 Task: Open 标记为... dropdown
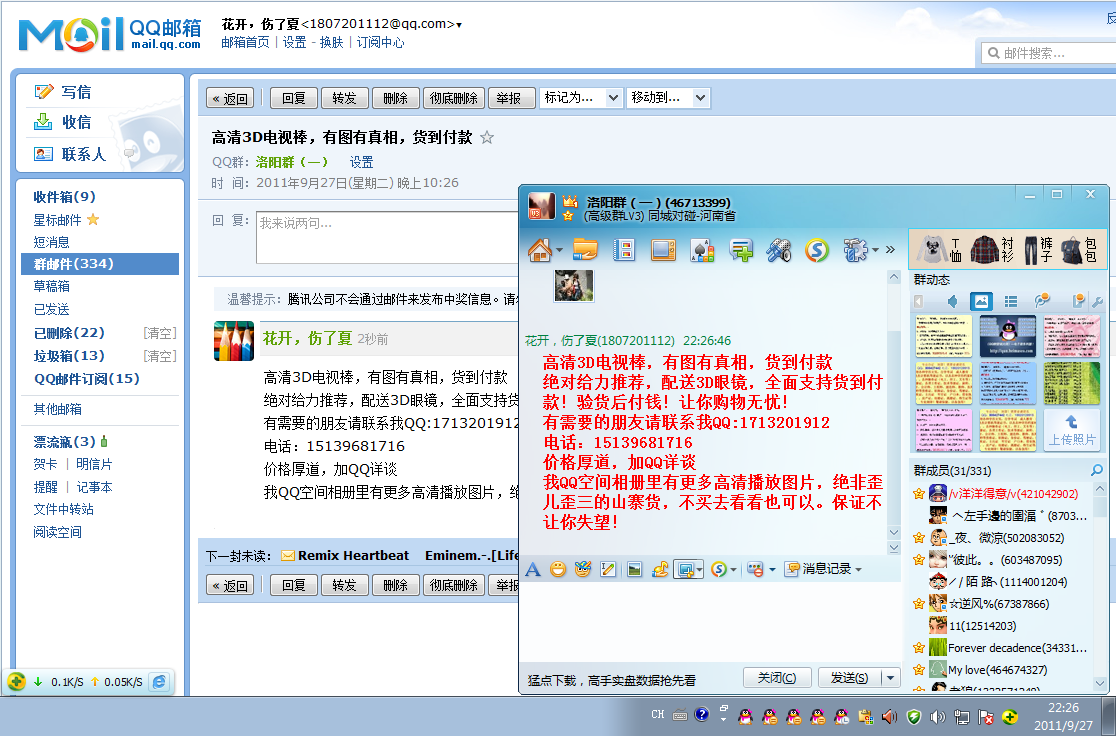(x=581, y=98)
